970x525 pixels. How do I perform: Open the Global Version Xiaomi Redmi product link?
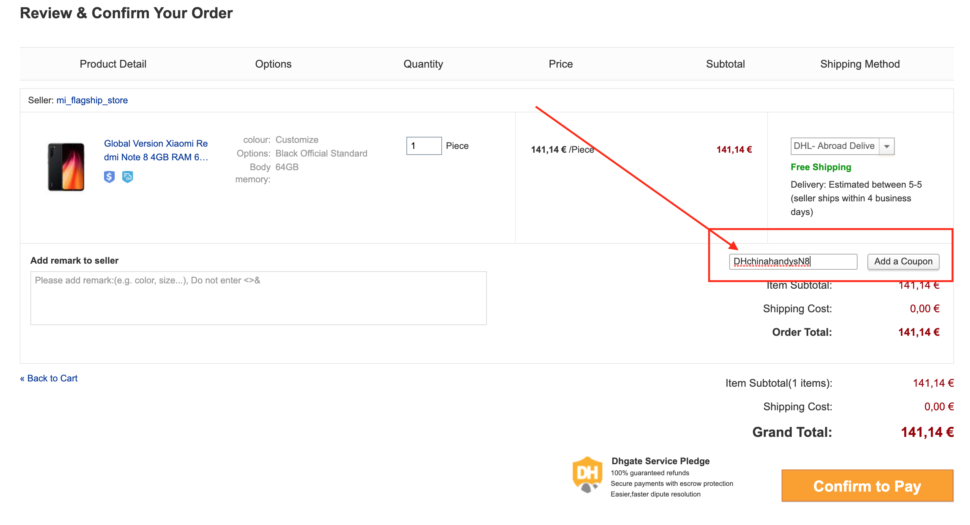(156, 150)
